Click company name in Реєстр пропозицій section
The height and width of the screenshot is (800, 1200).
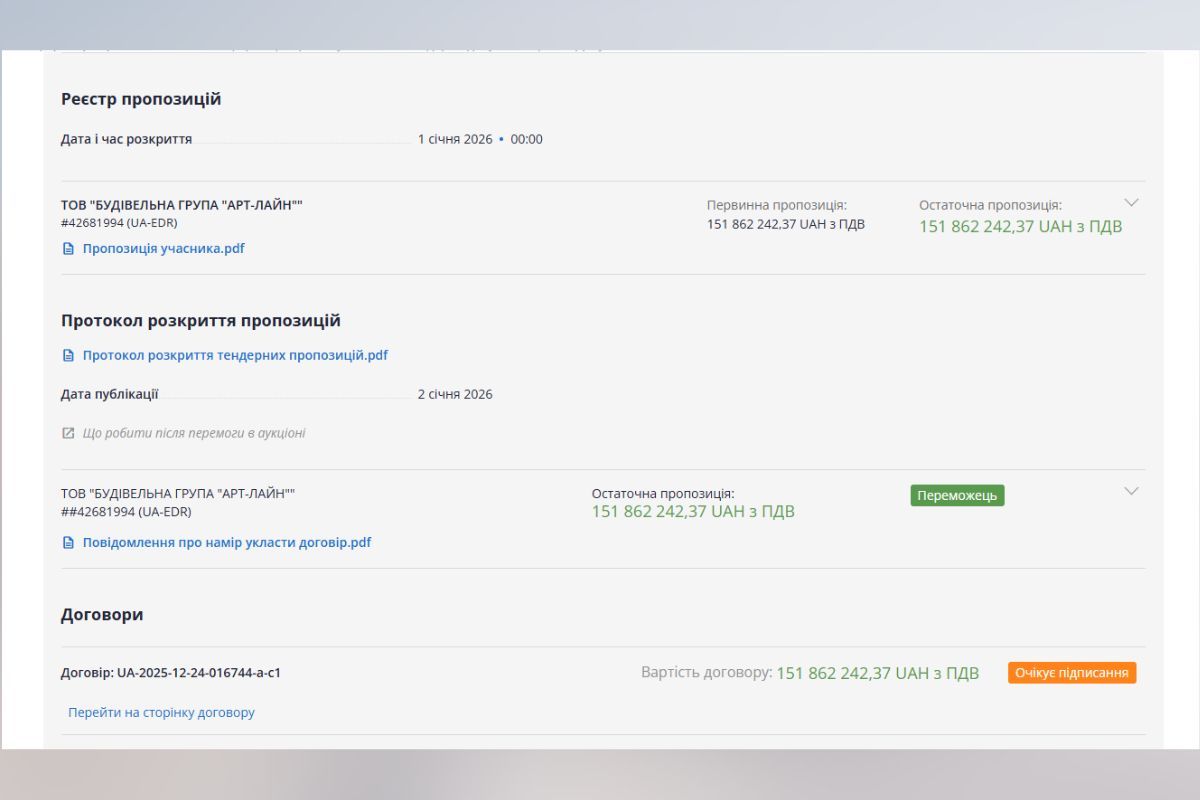tap(181, 205)
